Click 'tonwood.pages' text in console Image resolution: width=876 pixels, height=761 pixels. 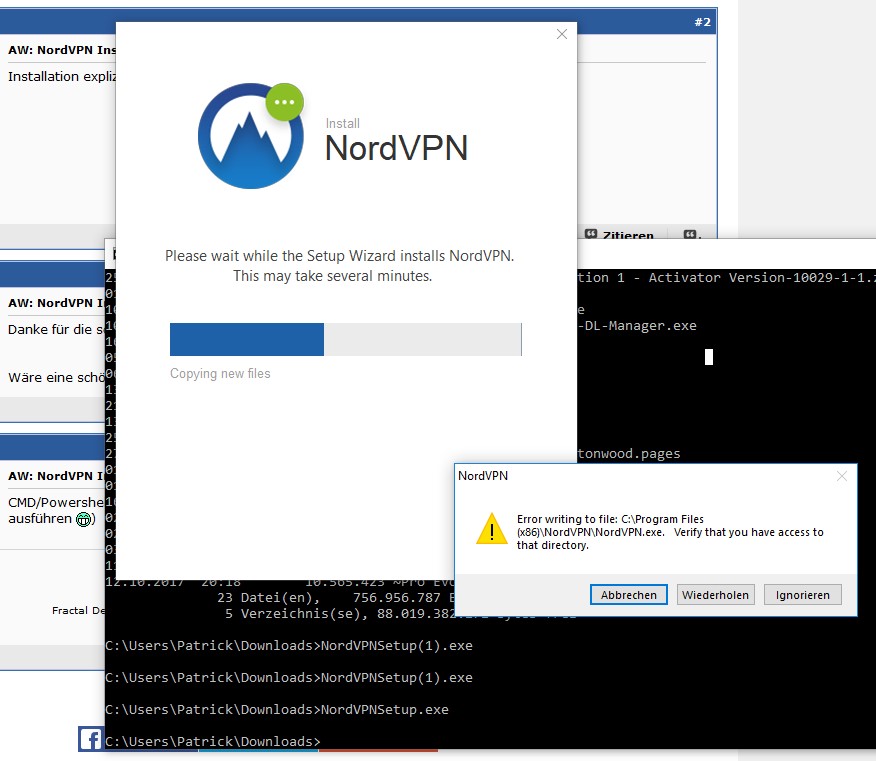629,454
